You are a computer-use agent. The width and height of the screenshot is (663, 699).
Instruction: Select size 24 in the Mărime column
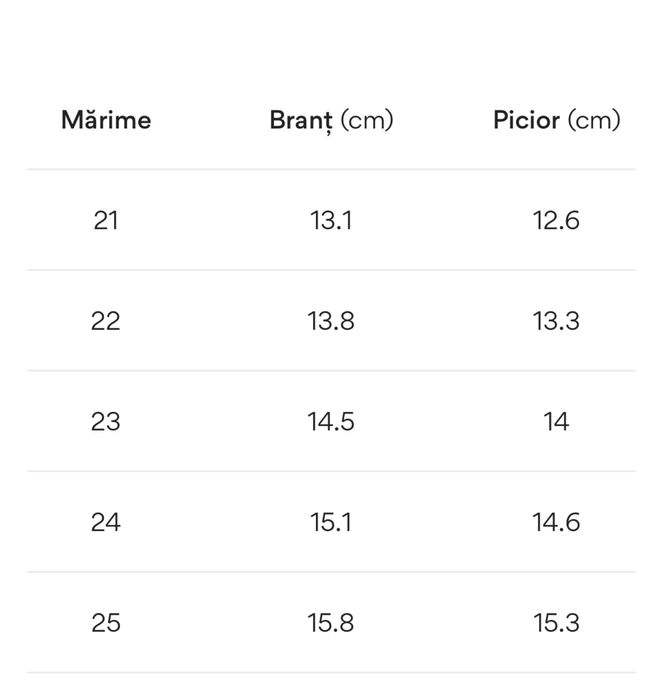tap(106, 522)
